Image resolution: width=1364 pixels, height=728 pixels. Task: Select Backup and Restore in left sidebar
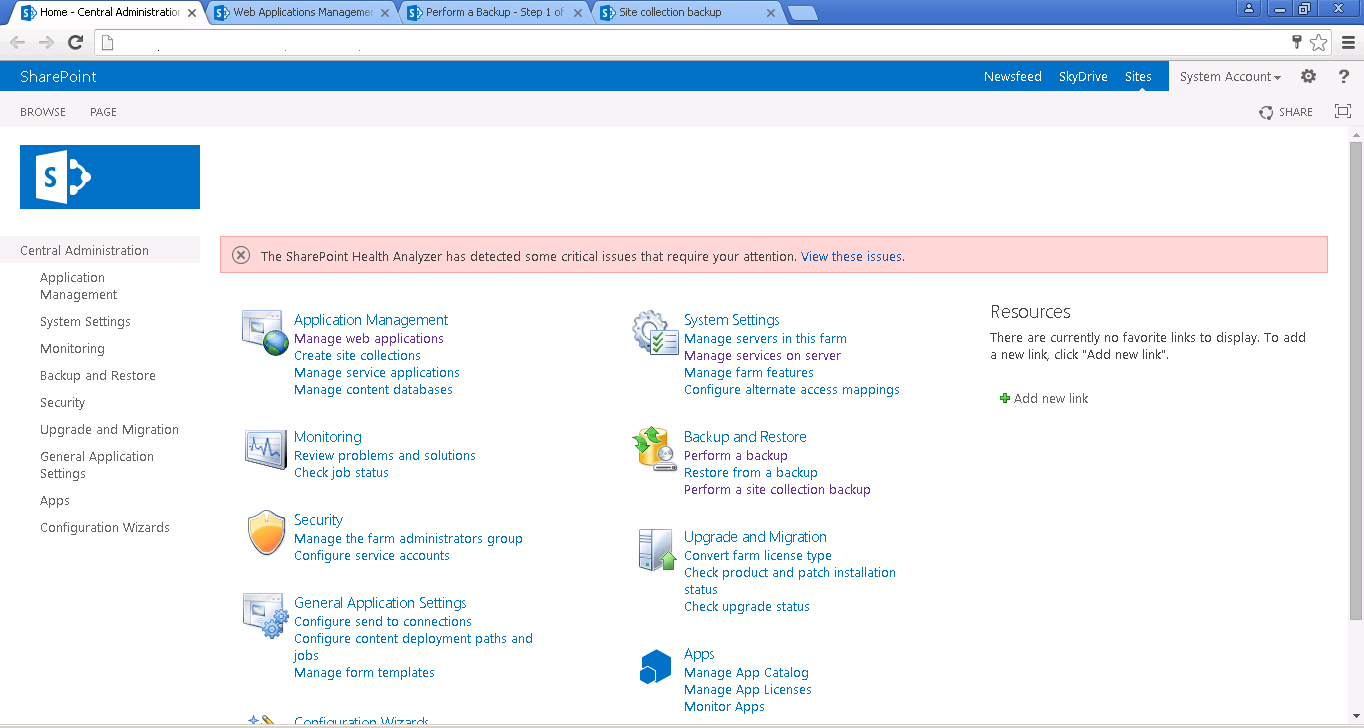coord(98,375)
